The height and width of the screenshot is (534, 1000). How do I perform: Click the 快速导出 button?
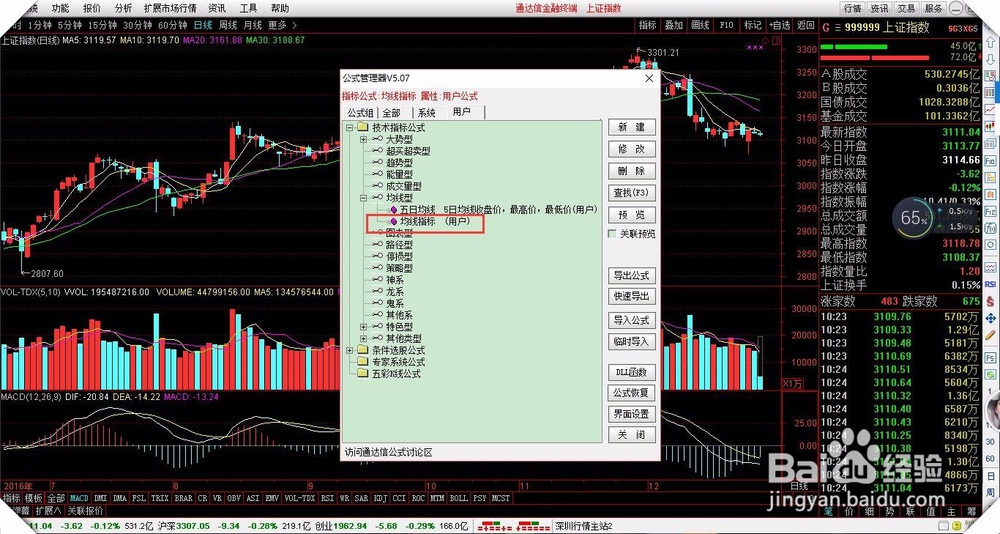coord(632,296)
